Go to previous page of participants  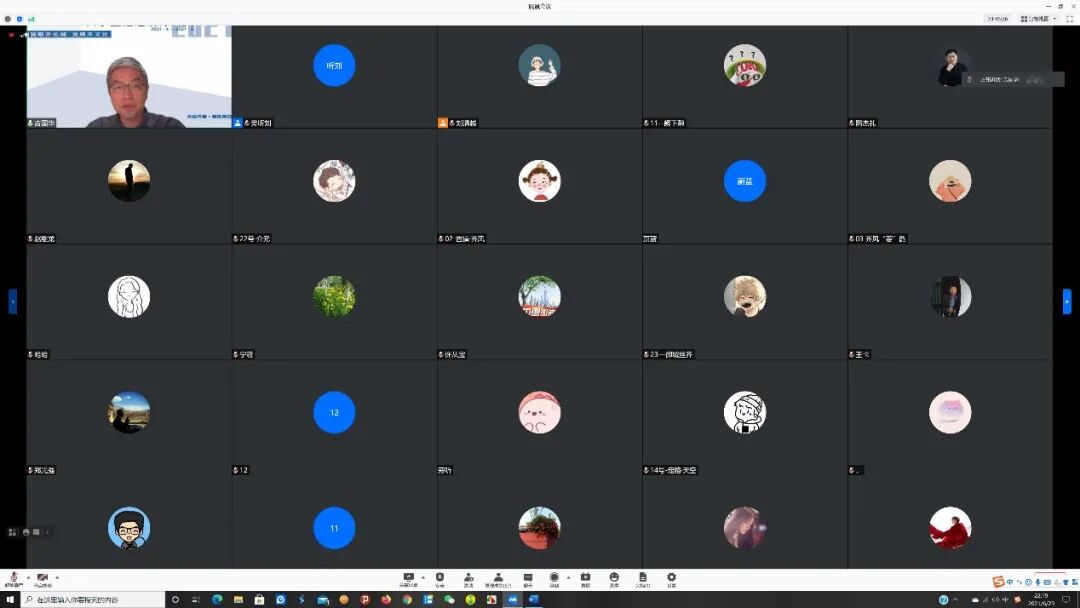point(12,302)
